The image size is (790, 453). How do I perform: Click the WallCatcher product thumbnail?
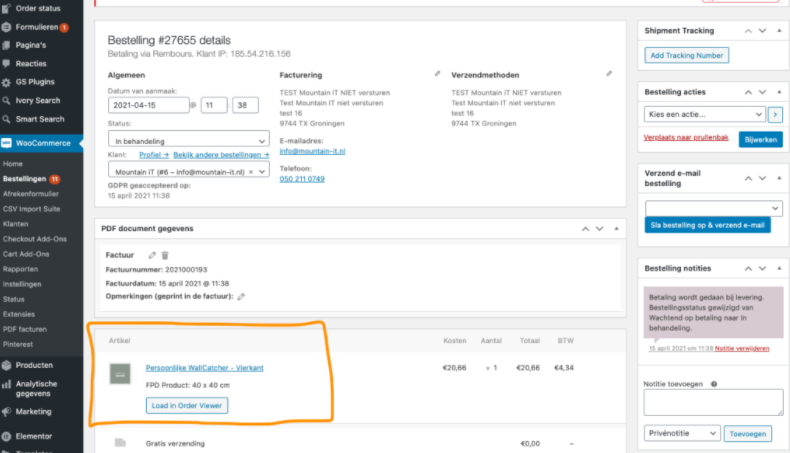(120, 374)
